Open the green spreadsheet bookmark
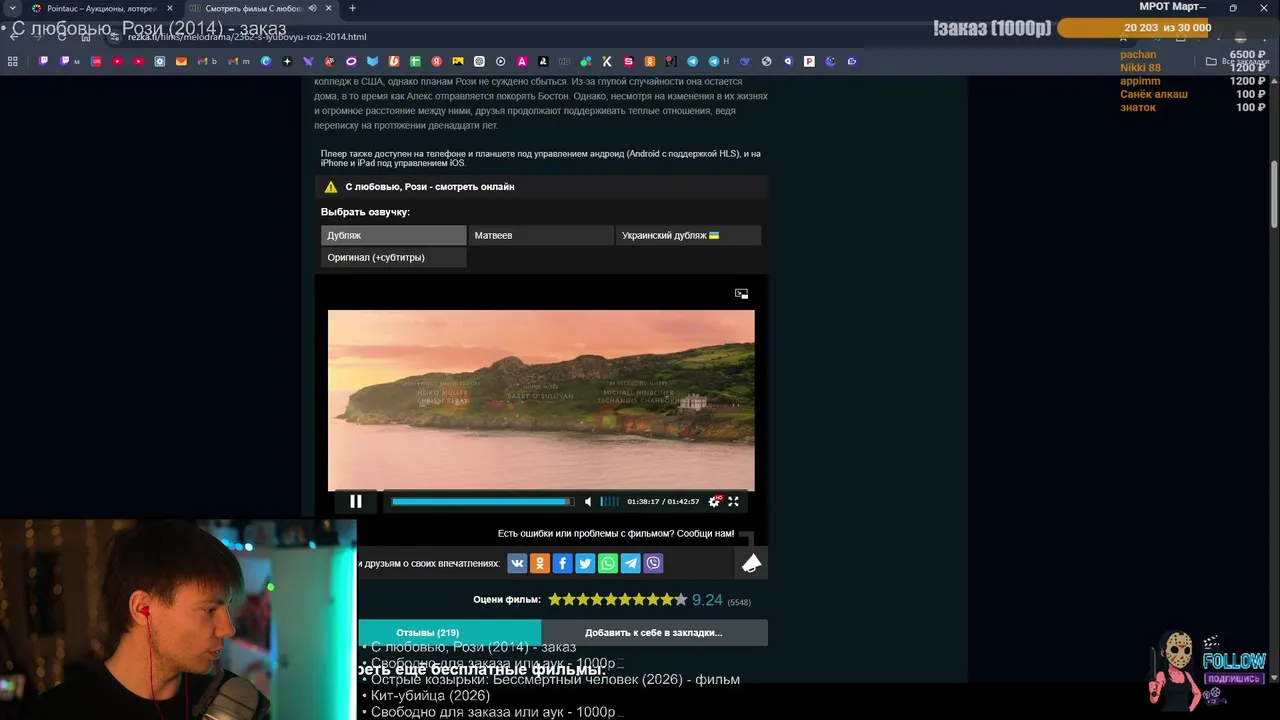1280x720 pixels. (x=415, y=61)
